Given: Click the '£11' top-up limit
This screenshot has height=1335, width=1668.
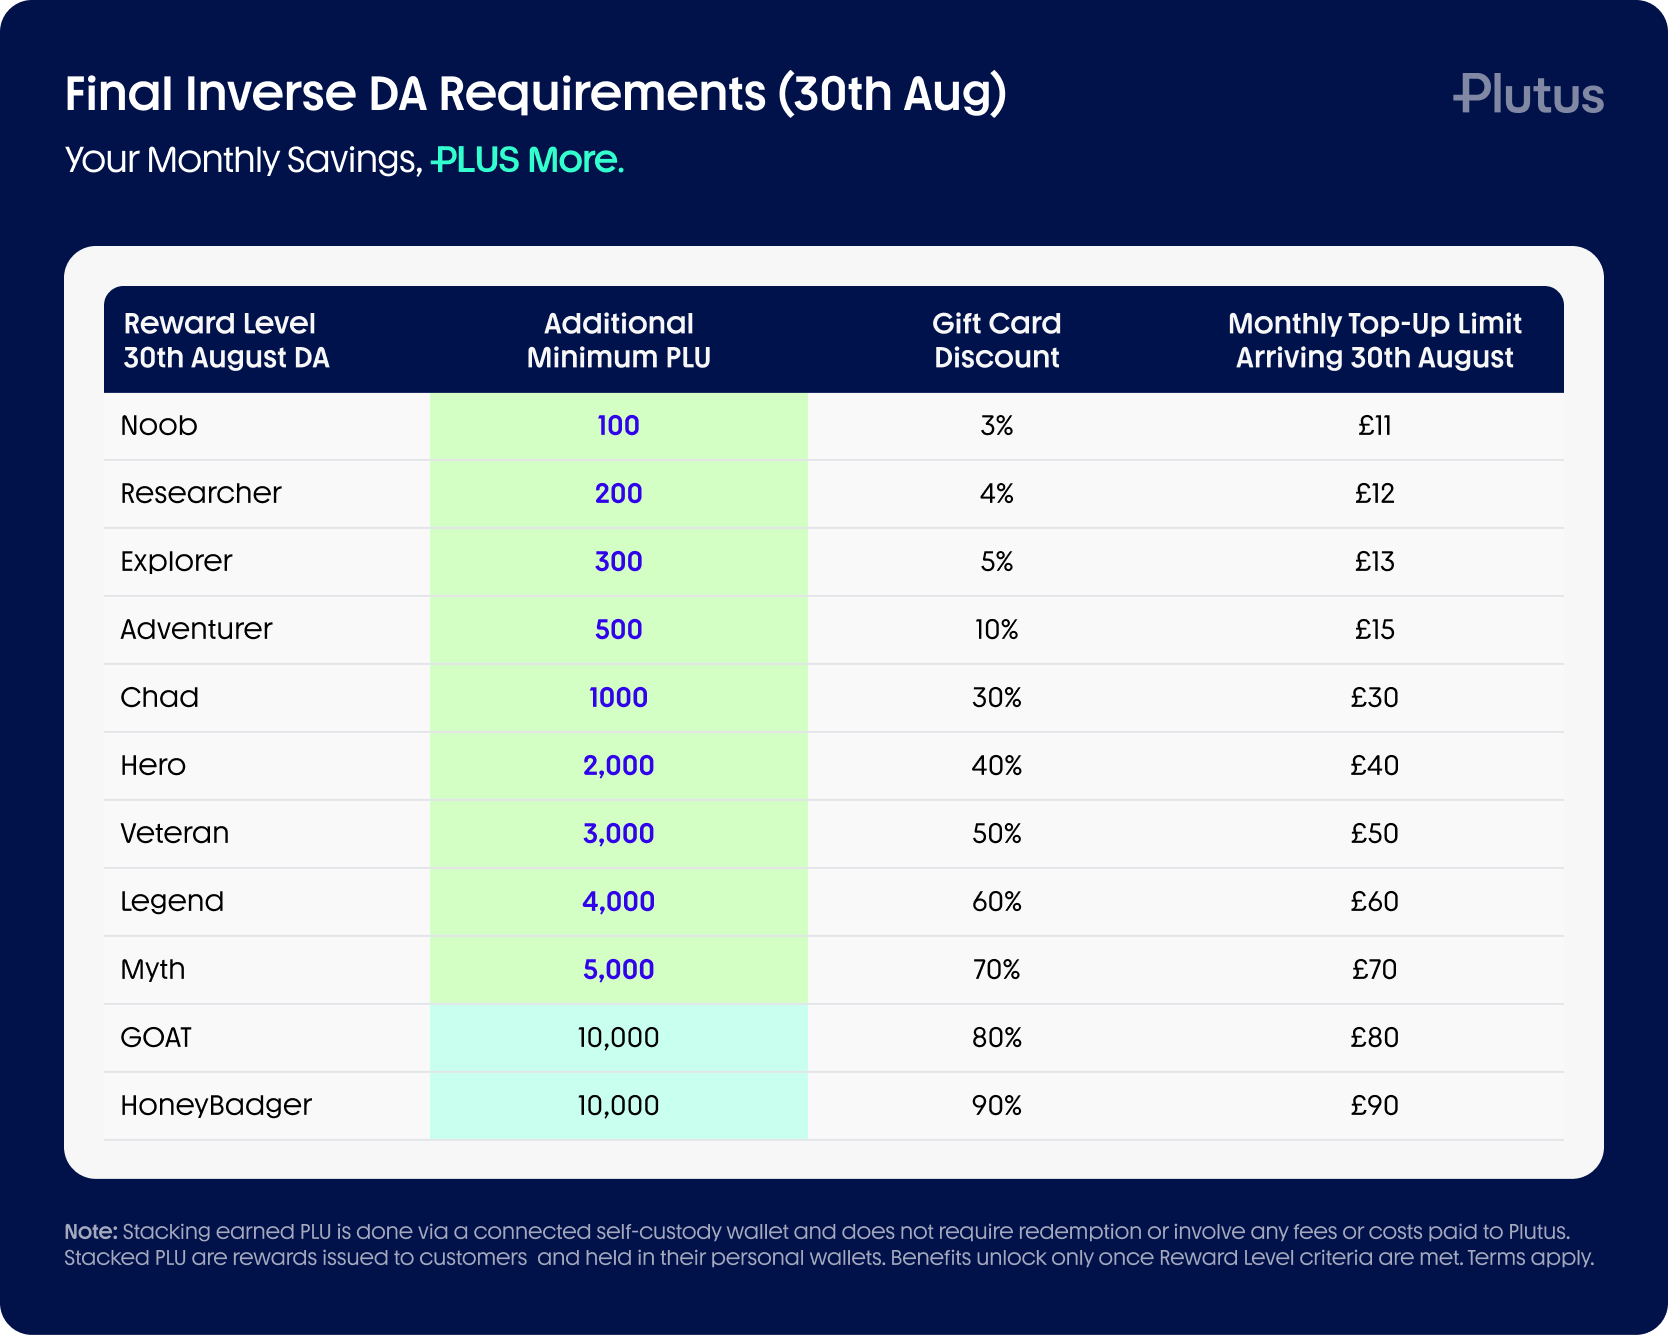Looking at the screenshot, I should [1374, 426].
